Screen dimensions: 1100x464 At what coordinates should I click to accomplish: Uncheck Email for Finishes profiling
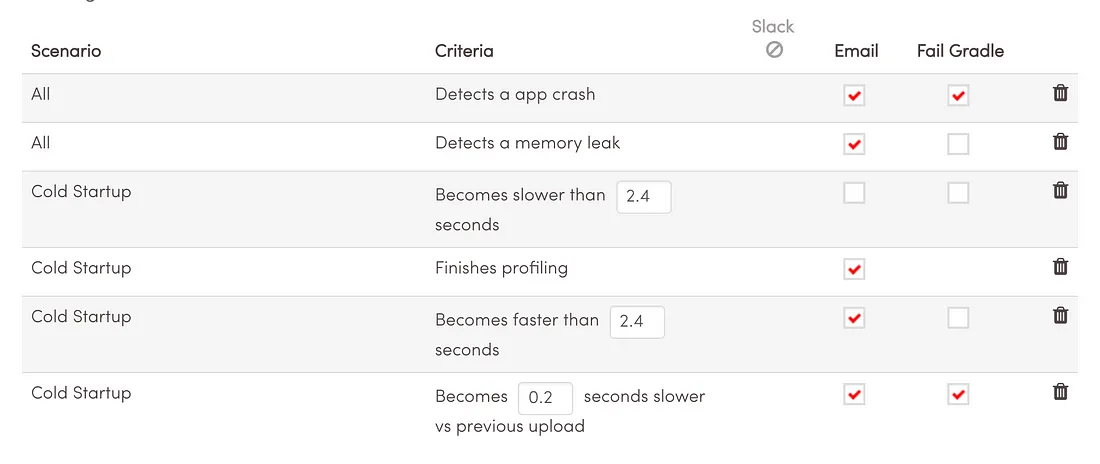(x=854, y=269)
